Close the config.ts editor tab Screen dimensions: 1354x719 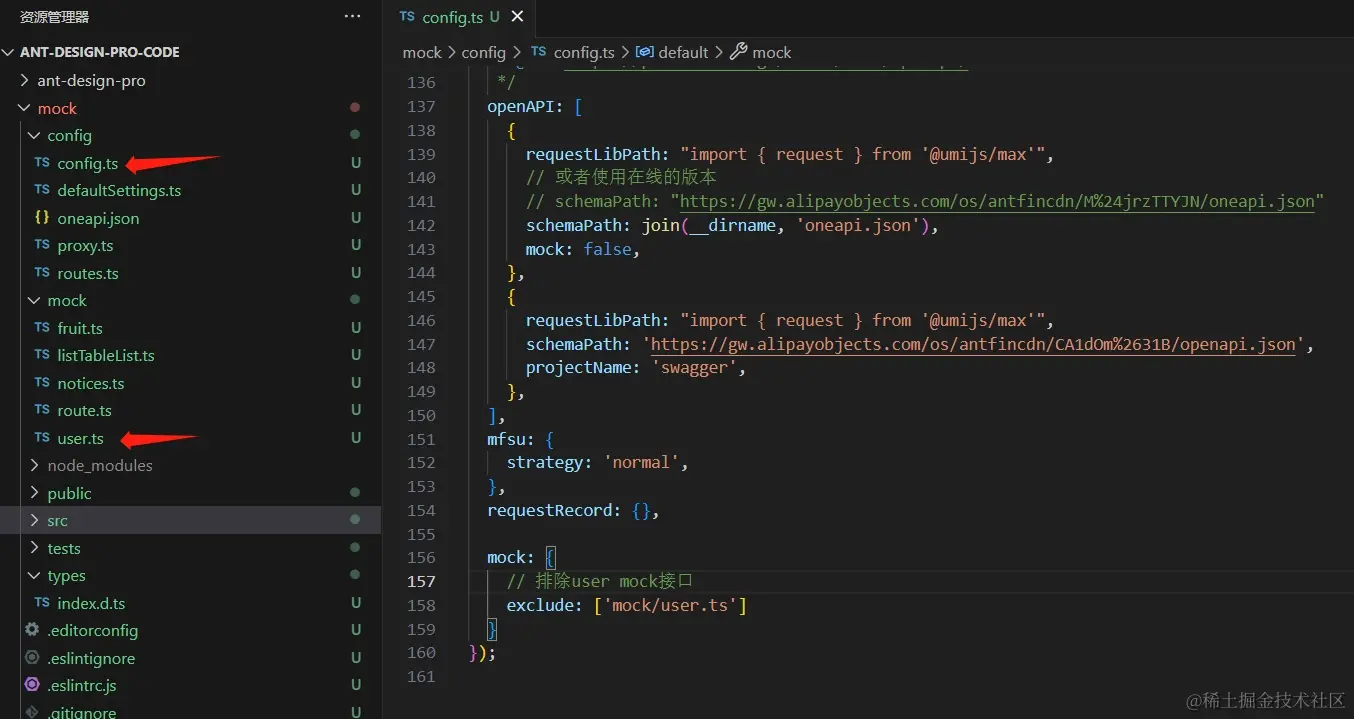coord(517,17)
